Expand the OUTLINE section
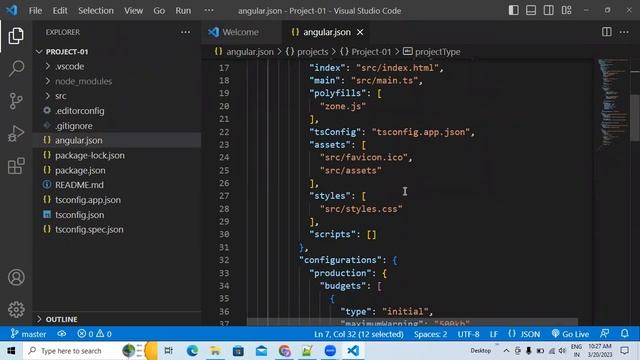 click(x=117, y=319)
